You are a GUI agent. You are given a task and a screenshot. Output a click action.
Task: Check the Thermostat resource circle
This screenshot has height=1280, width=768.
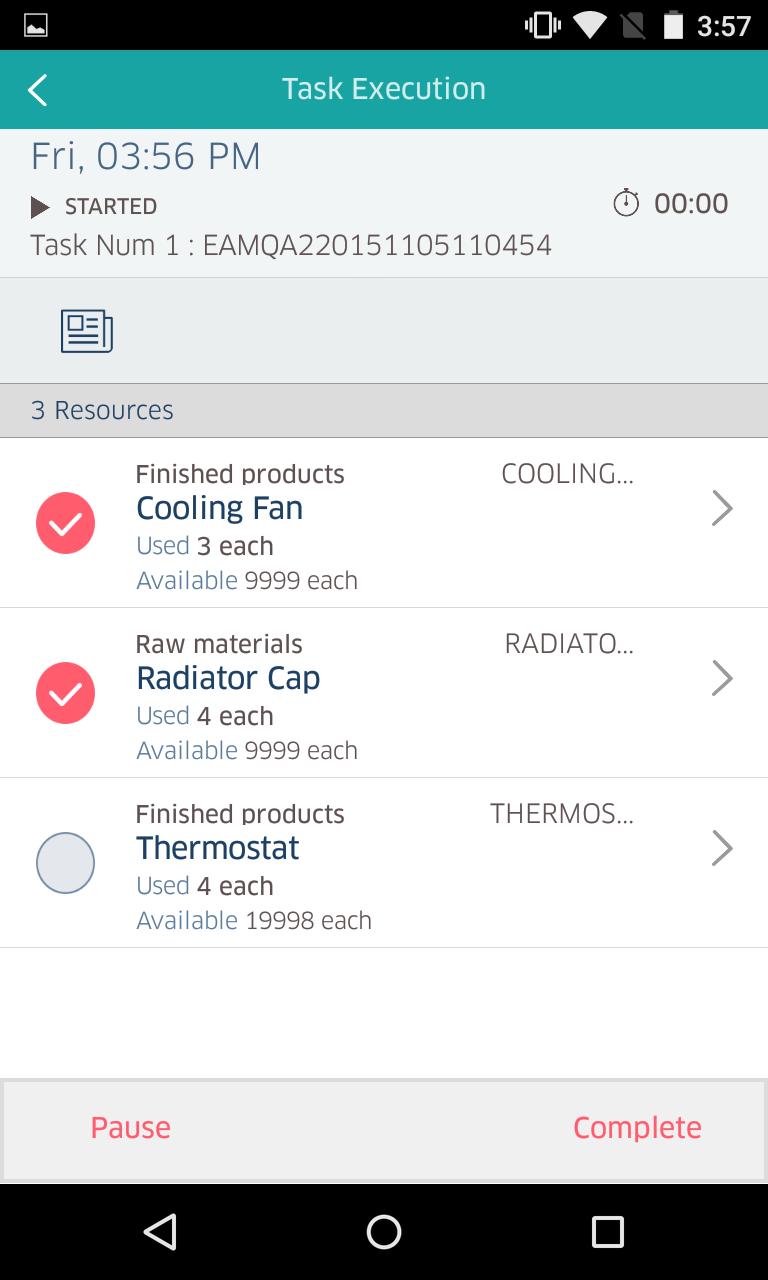(66, 863)
